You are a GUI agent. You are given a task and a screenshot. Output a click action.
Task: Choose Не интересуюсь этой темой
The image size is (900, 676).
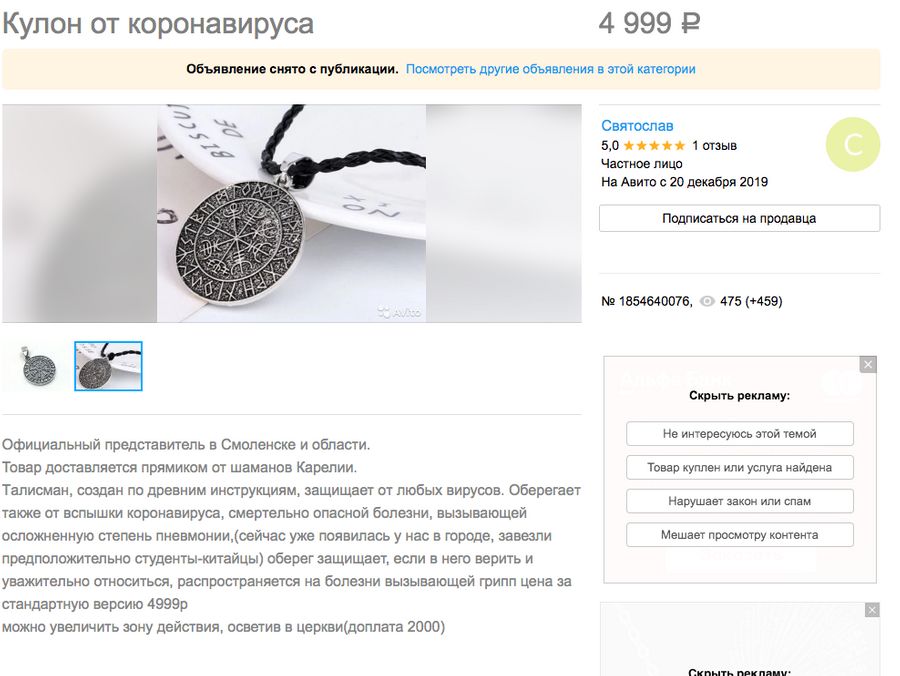pos(739,434)
